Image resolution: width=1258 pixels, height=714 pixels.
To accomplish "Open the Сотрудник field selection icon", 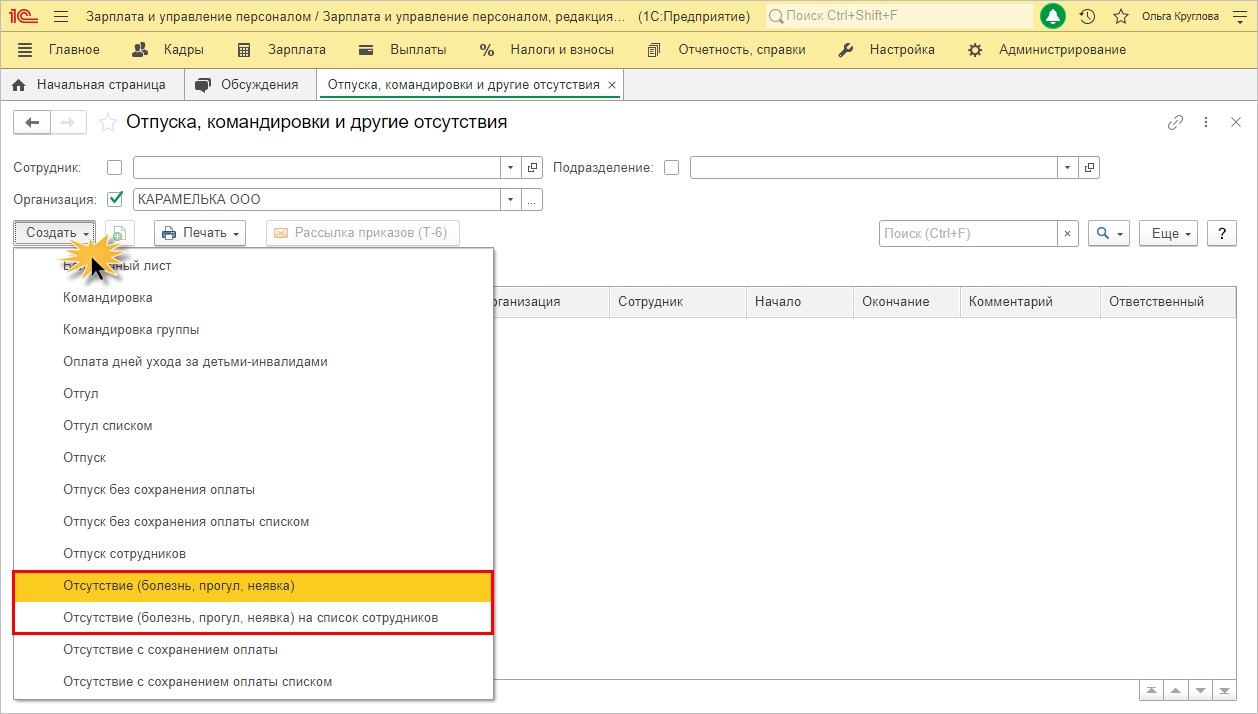I will (533, 168).
